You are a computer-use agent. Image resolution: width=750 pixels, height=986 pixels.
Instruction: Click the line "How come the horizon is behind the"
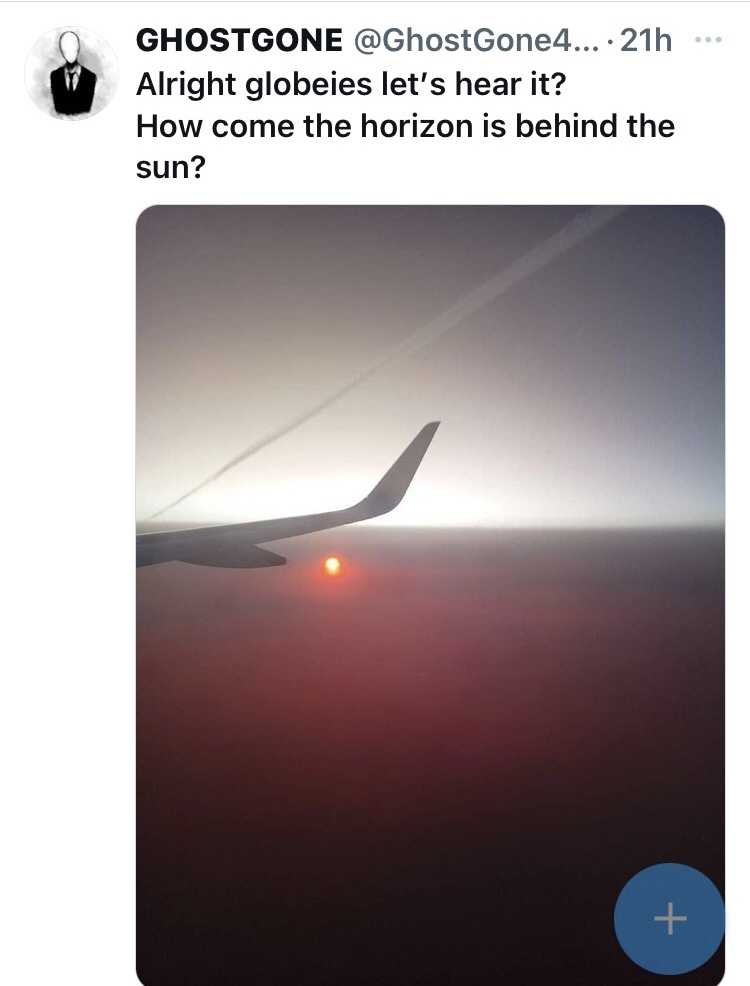(405, 126)
